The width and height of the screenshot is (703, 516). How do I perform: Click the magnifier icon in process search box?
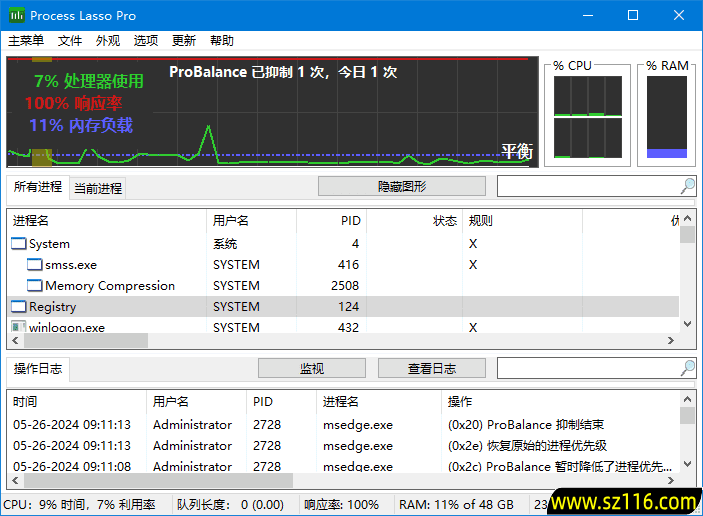coord(687,186)
